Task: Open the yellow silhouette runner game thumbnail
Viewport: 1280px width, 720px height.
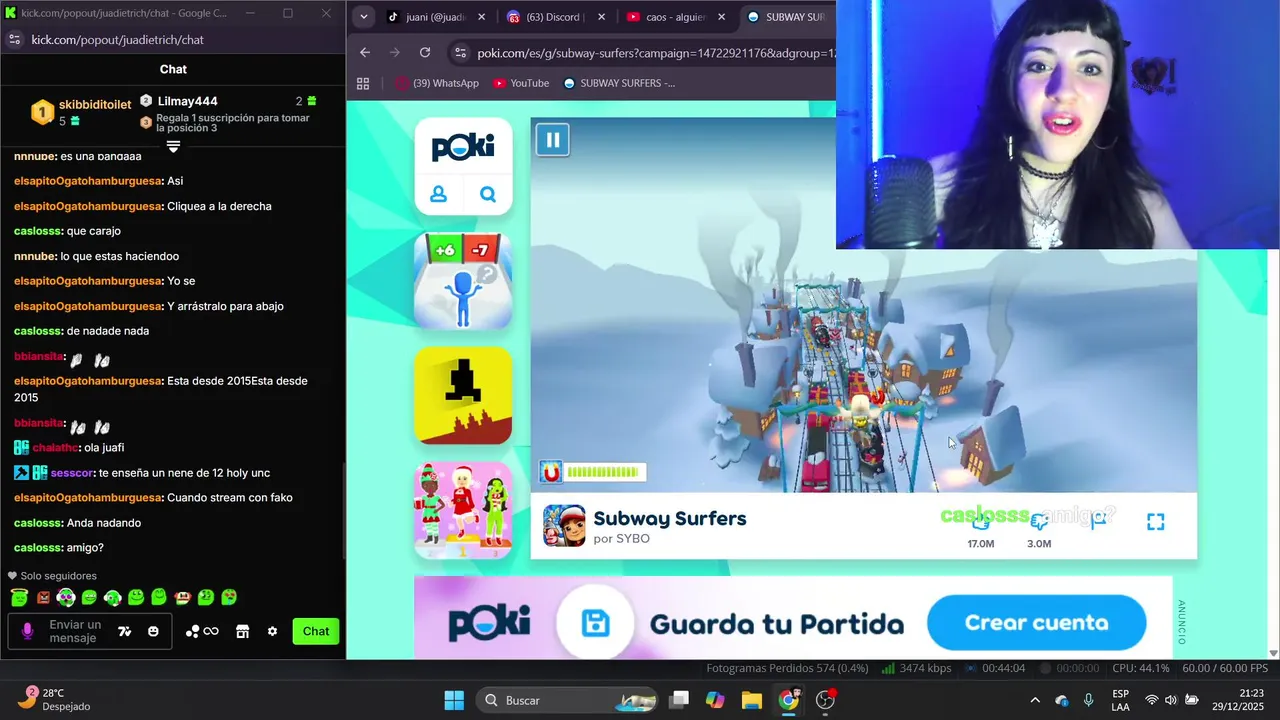Action: click(463, 396)
